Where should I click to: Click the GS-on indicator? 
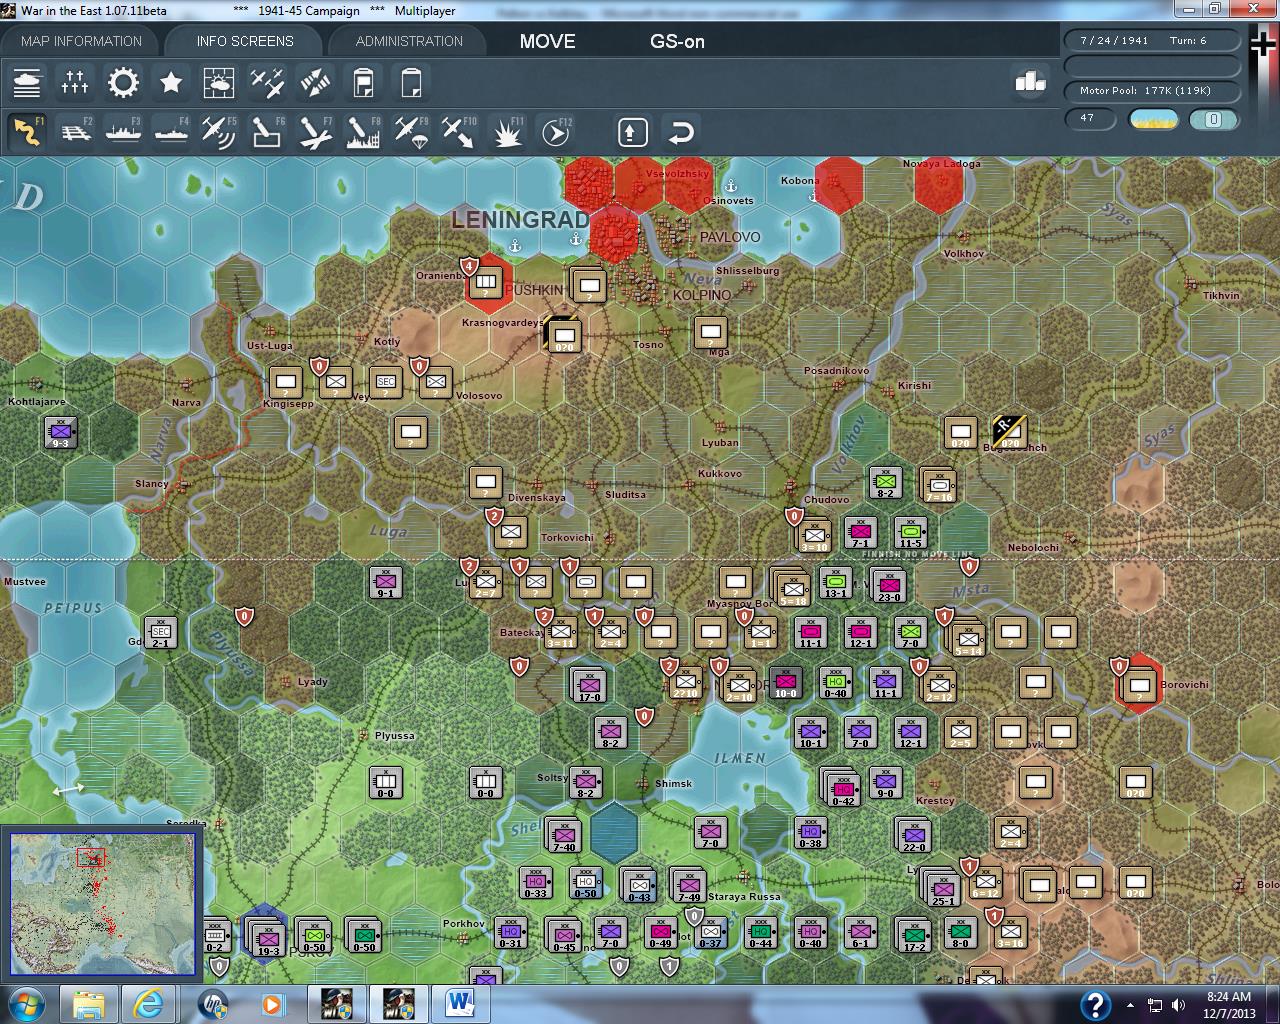[677, 41]
